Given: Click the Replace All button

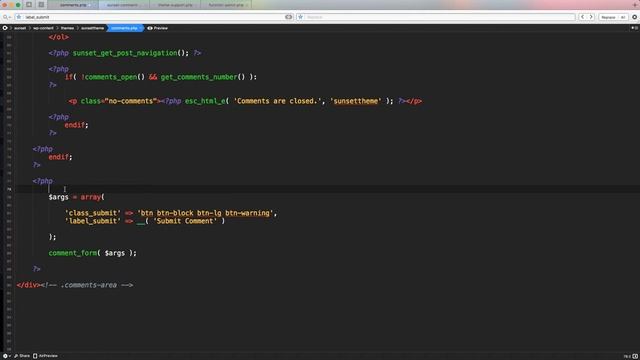Looking at the screenshot, I should point(623,17).
